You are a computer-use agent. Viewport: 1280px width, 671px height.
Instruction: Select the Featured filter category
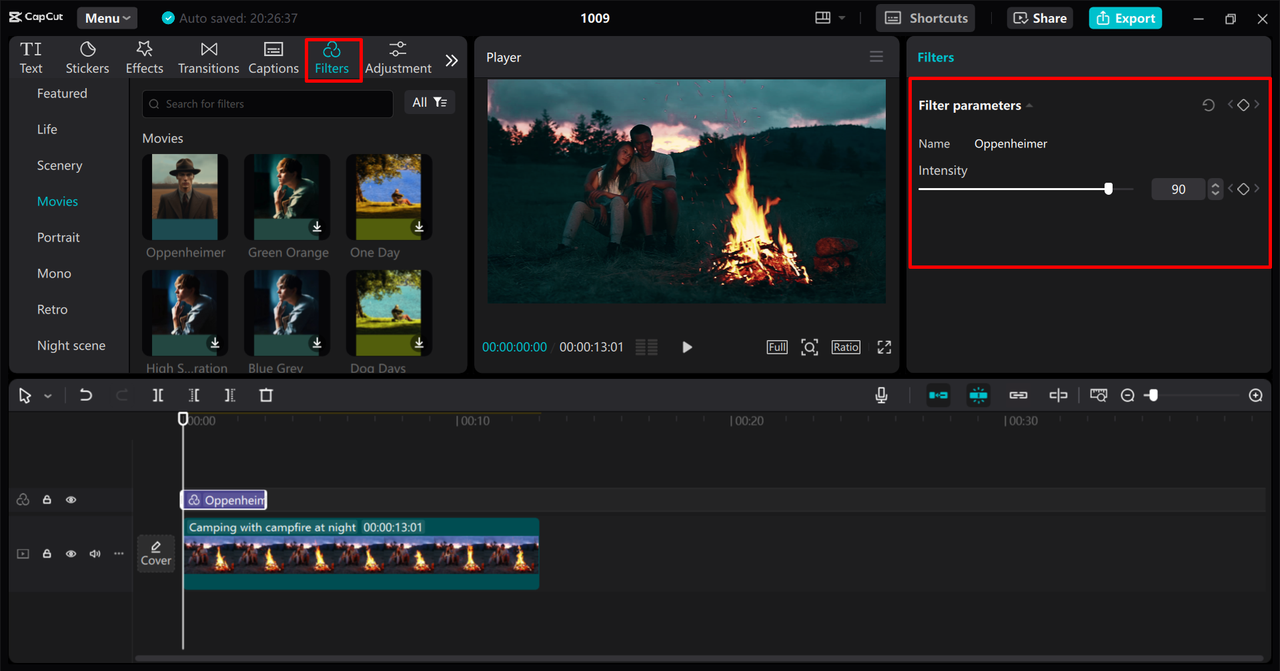62,93
